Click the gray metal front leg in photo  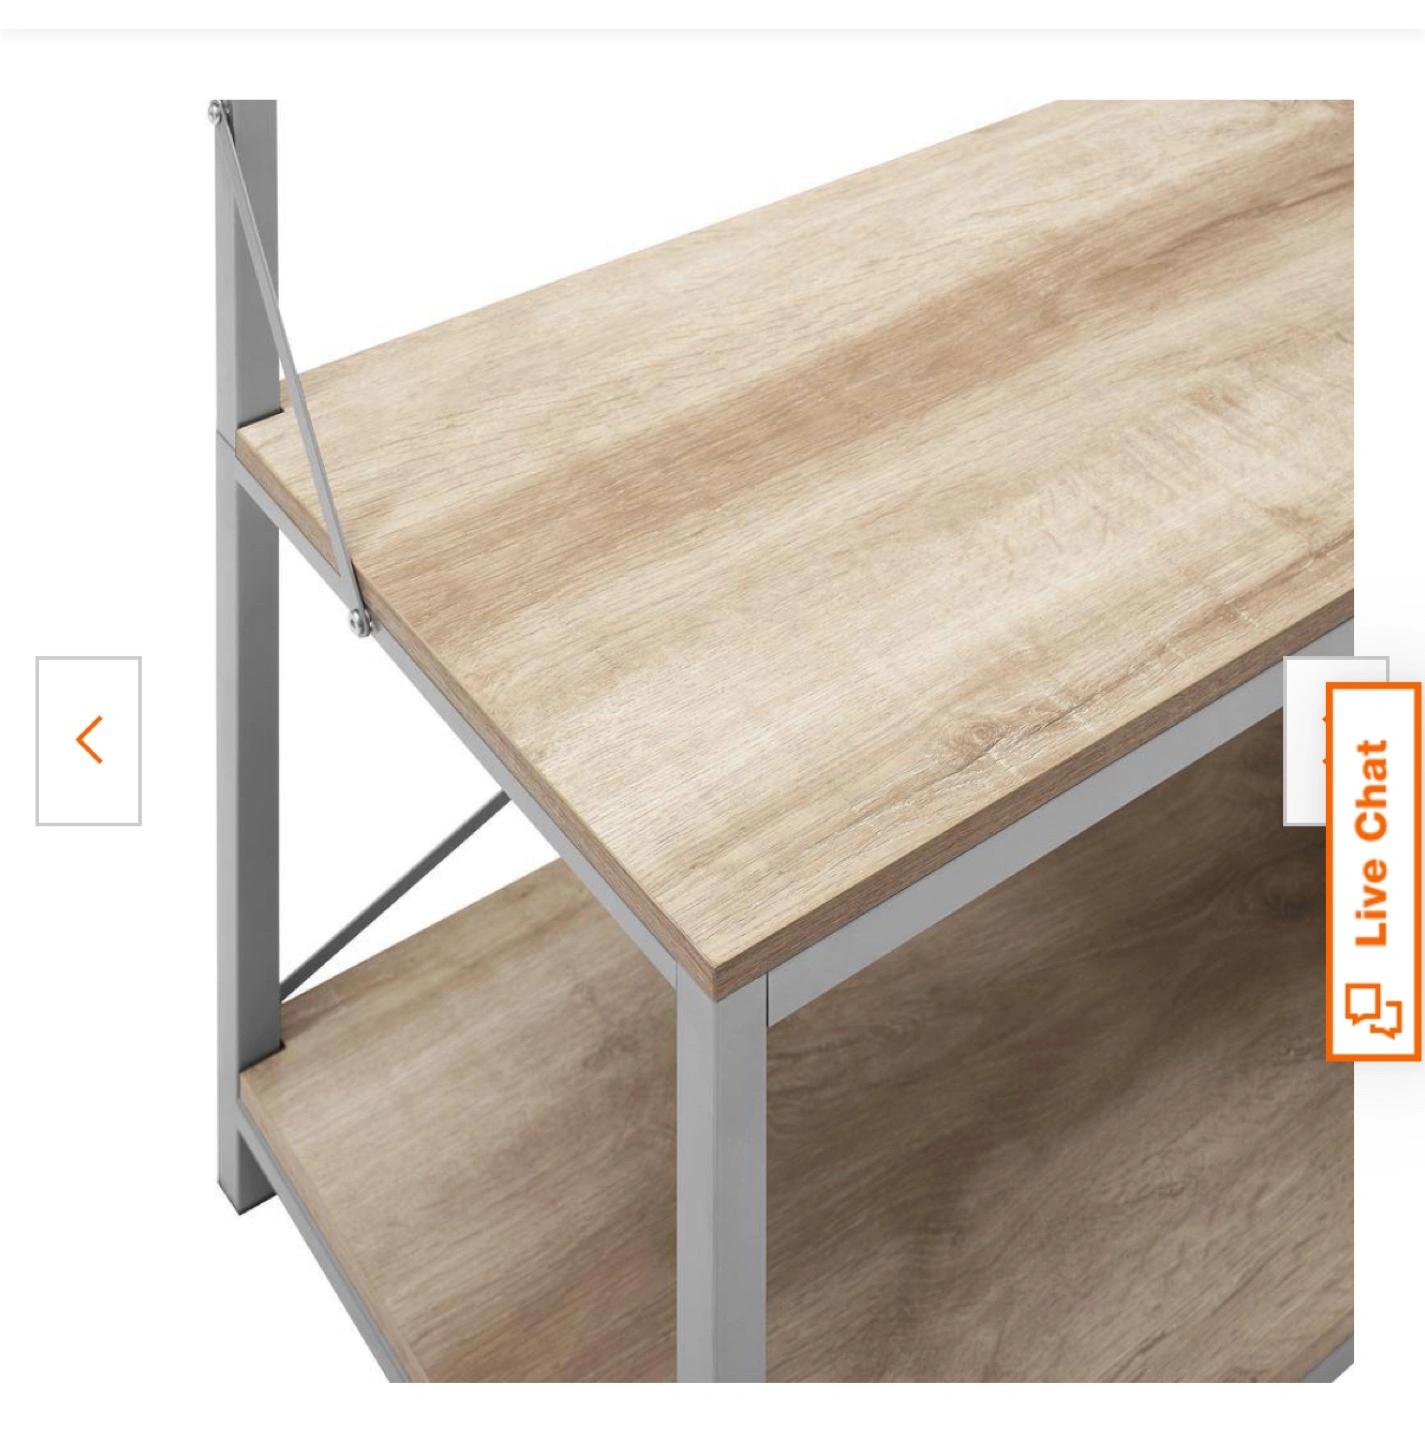click(721, 1180)
